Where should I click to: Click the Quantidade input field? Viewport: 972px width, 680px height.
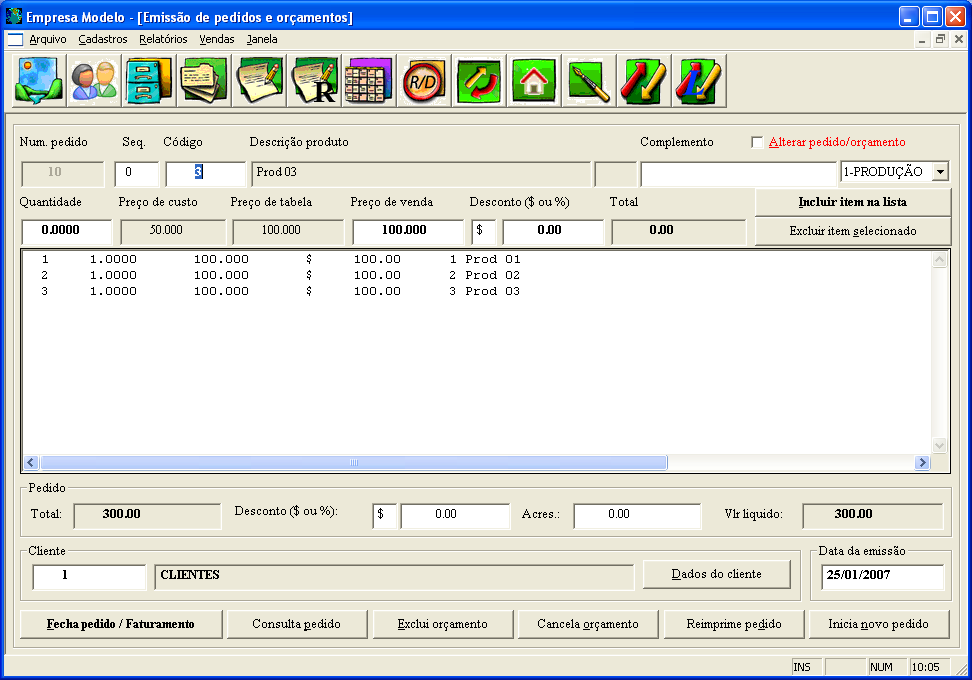pyautogui.click(x=66, y=231)
